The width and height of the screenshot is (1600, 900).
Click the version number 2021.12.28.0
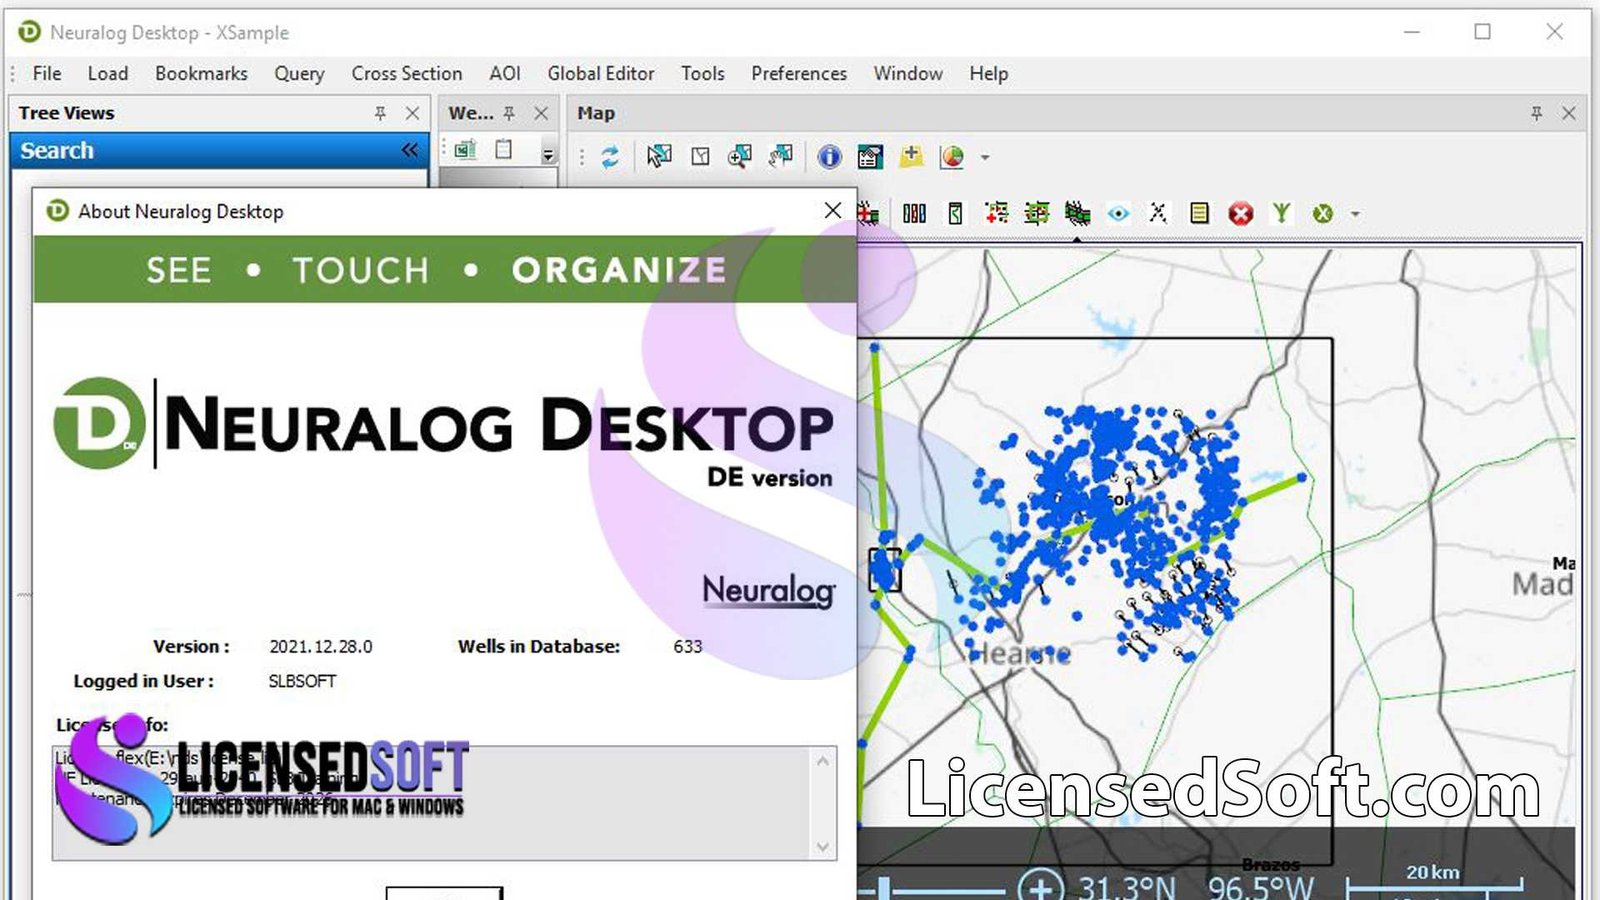(x=321, y=647)
